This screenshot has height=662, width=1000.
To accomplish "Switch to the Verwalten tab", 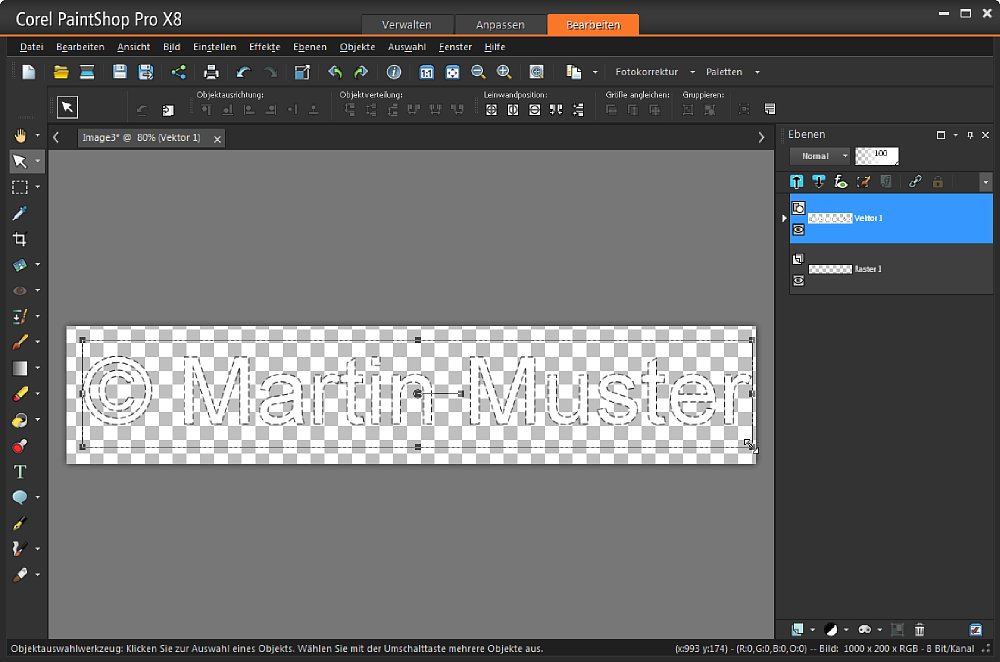I will pos(406,24).
